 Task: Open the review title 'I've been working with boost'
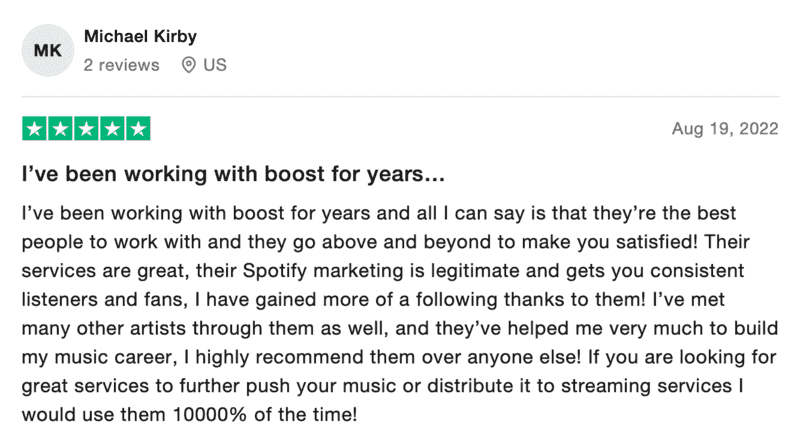(233, 174)
